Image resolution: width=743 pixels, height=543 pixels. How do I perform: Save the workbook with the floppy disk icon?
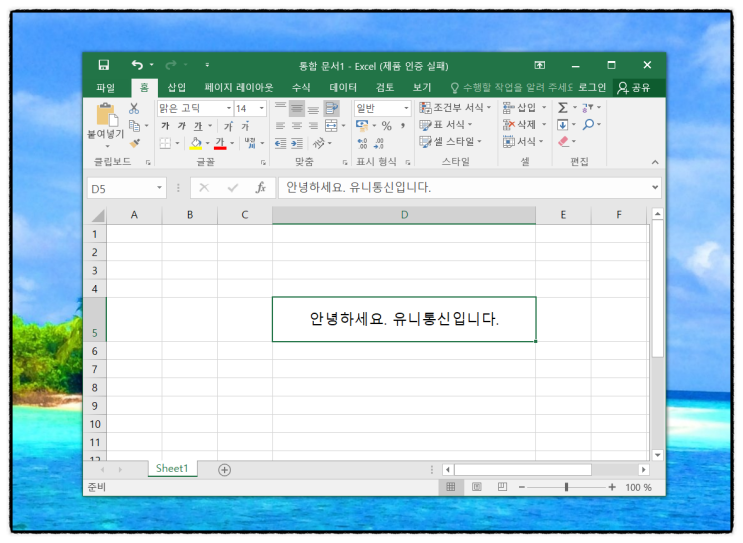pyautogui.click(x=103, y=65)
